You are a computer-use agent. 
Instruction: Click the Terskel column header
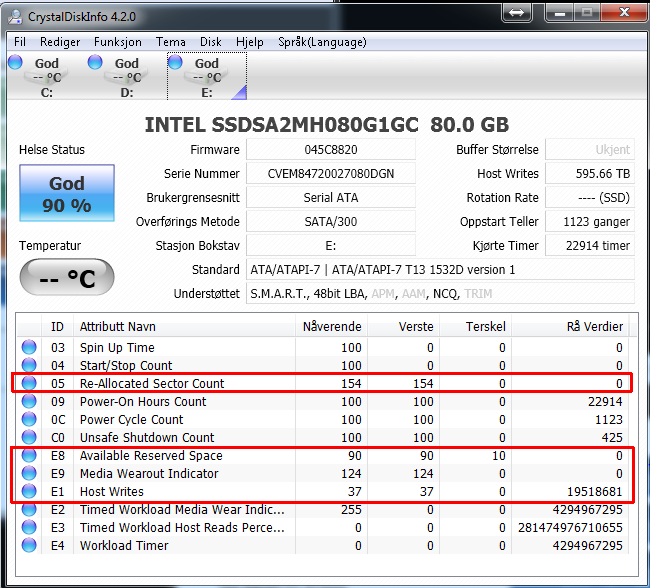click(x=475, y=326)
